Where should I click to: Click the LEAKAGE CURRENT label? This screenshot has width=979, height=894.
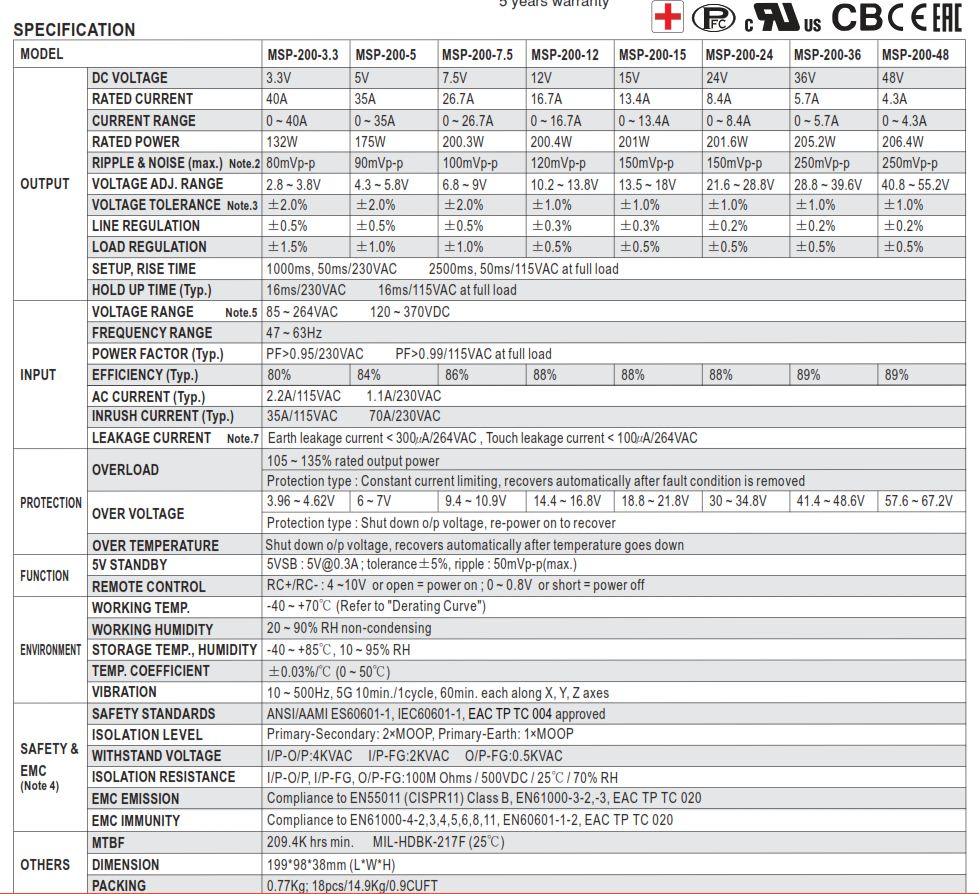[x=151, y=438]
